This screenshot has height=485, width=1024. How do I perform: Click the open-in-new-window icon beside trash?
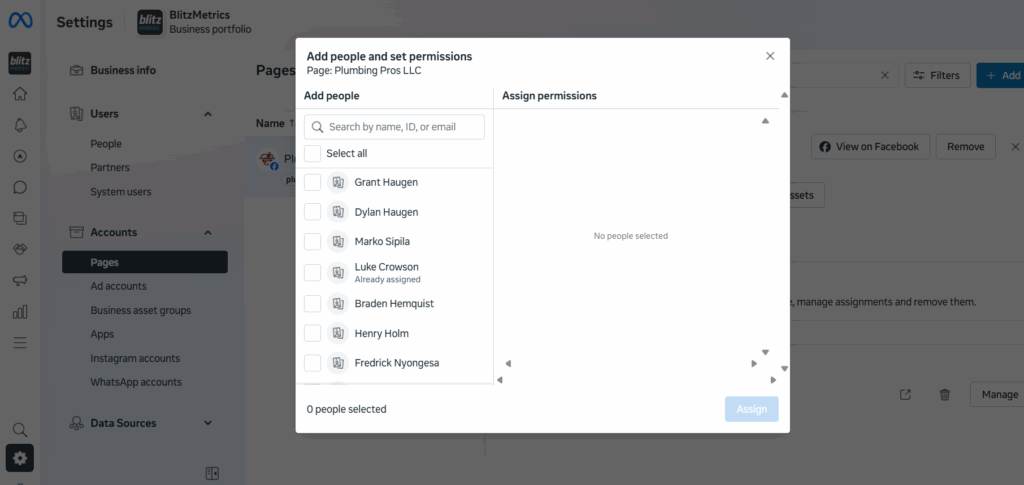pos(906,395)
